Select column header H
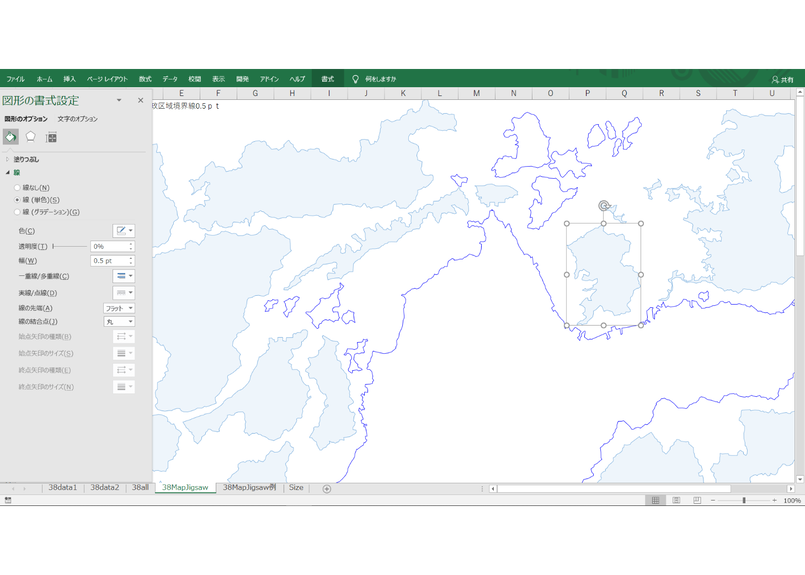 click(292, 93)
